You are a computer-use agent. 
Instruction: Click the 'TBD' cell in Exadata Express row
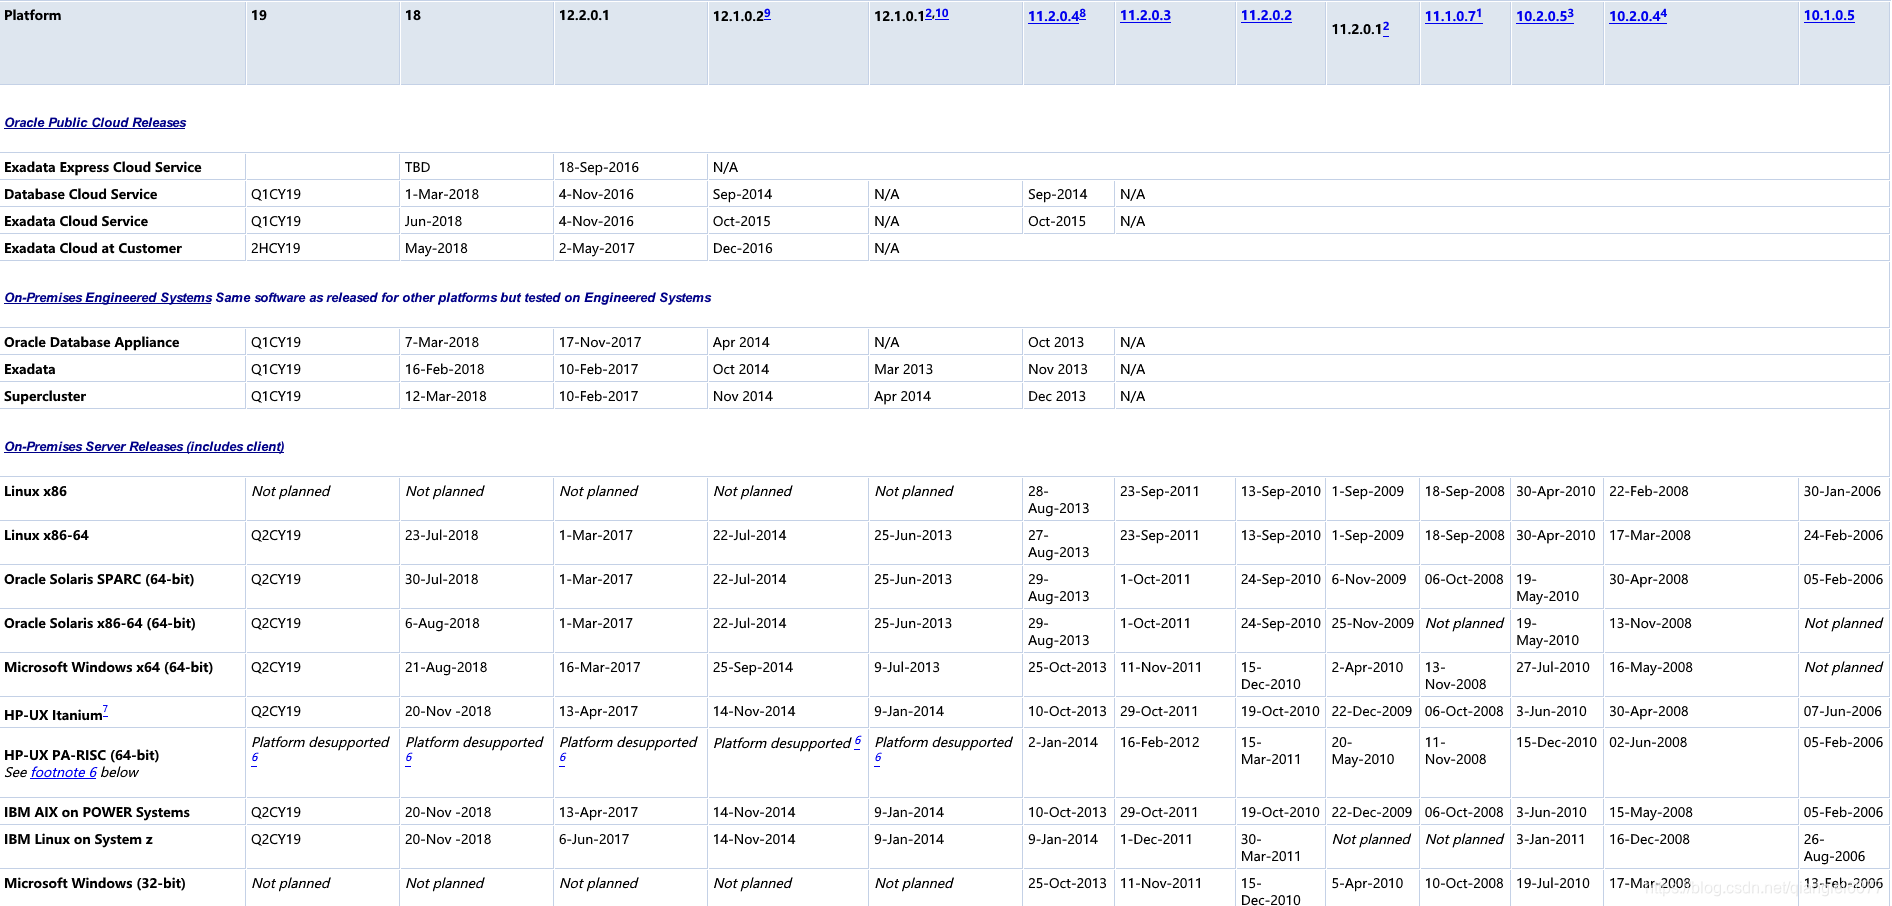click(418, 168)
